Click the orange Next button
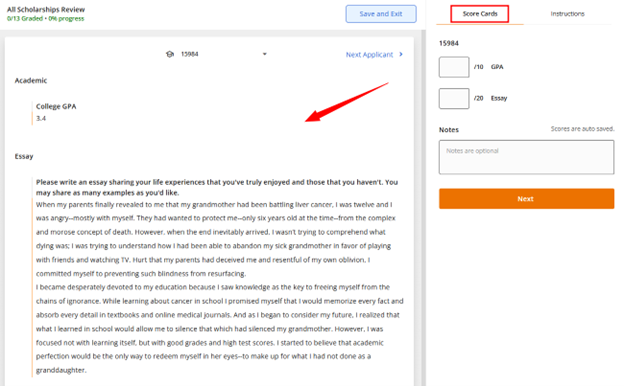624x386 pixels. tap(526, 199)
